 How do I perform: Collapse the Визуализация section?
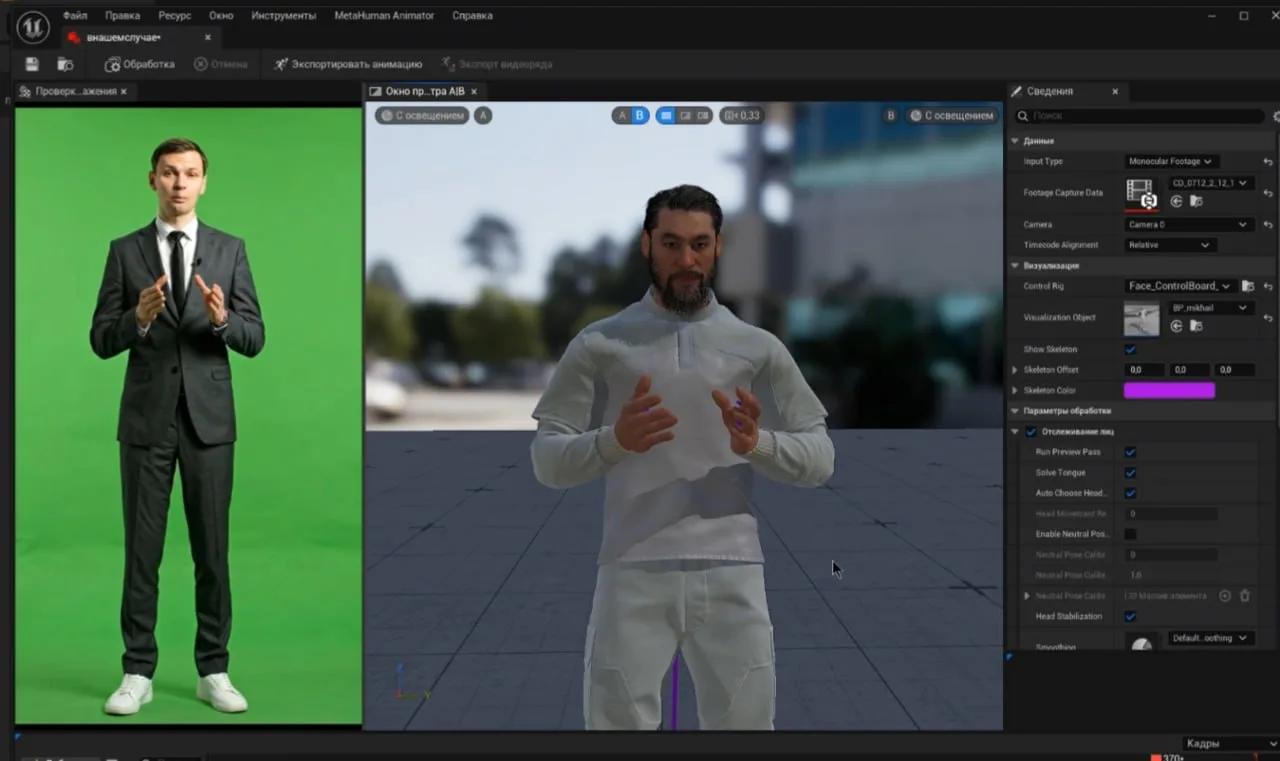pyautogui.click(x=1016, y=266)
